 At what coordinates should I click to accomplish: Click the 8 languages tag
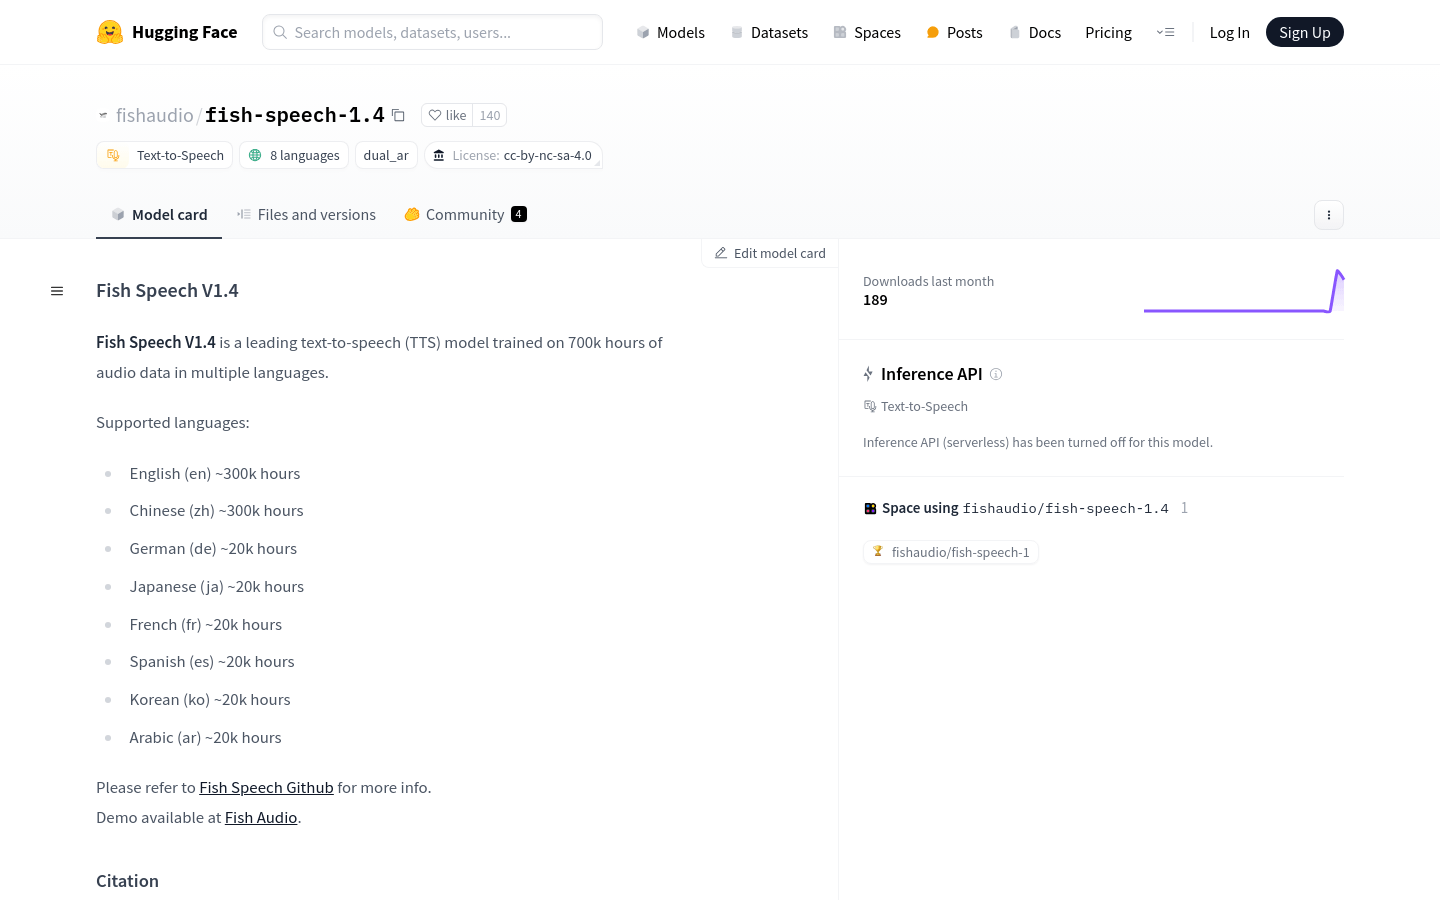click(x=294, y=155)
